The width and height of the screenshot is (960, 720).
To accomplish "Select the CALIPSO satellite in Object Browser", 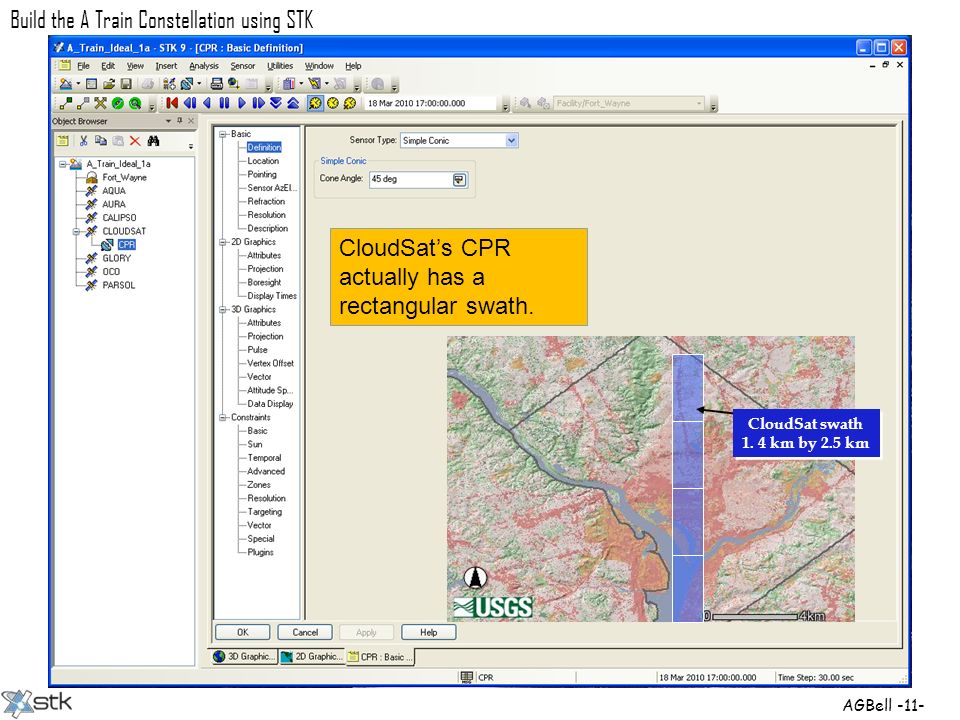I will (x=119, y=218).
